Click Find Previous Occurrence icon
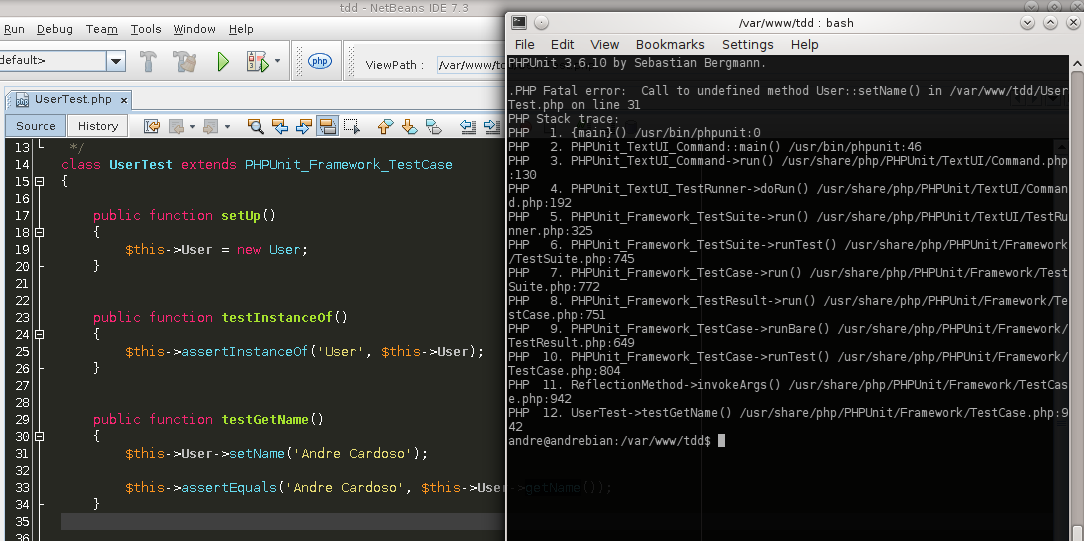1084x541 pixels. pyautogui.click(x=280, y=126)
